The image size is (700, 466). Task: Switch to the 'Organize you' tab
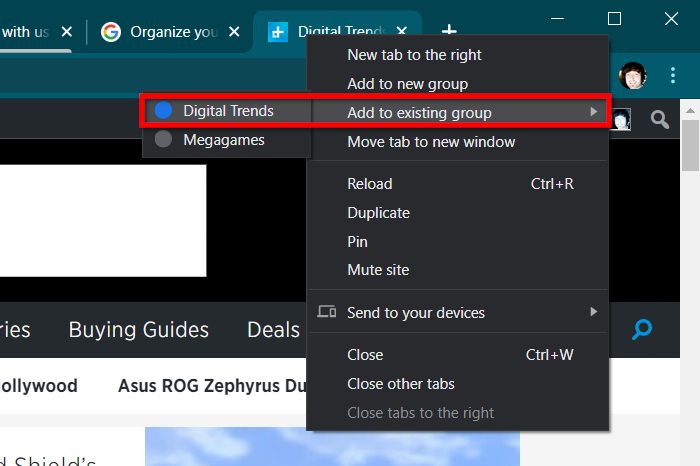(x=170, y=32)
